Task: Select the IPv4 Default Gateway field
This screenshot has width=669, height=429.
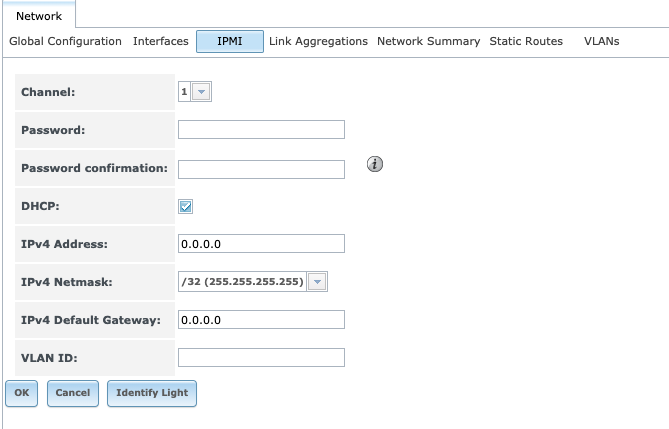Action: pyautogui.click(x=261, y=320)
